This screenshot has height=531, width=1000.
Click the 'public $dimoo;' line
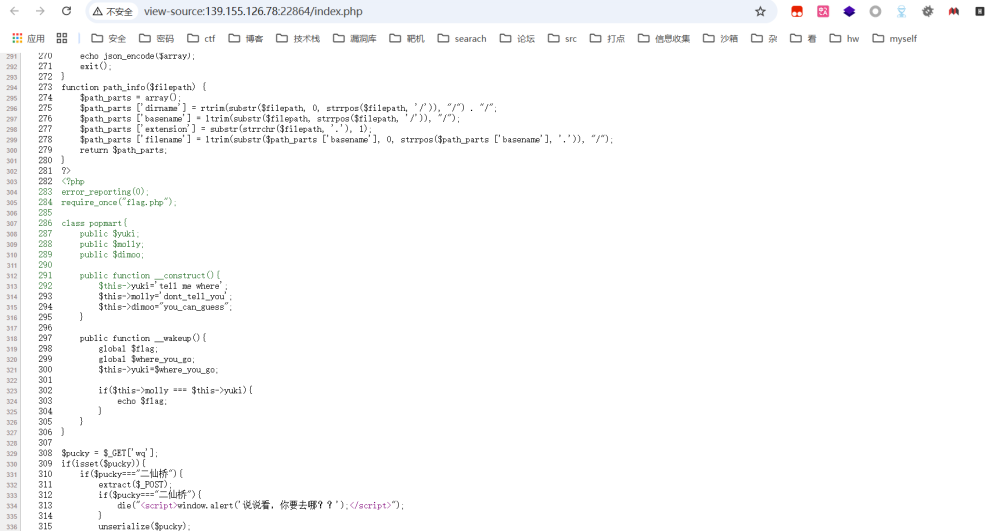[x=112, y=254]
